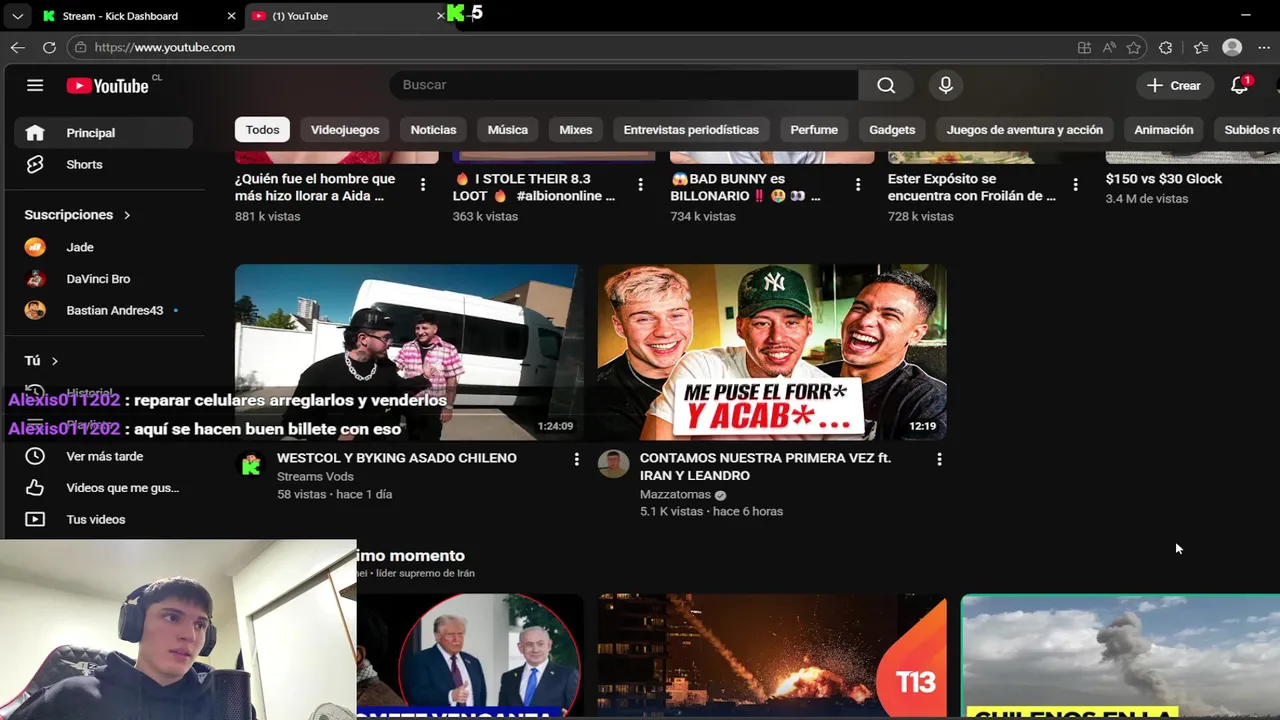Screen dimensions: 1280x720
Task: Click the Buscar search field
Action: (x=624, y=85)
